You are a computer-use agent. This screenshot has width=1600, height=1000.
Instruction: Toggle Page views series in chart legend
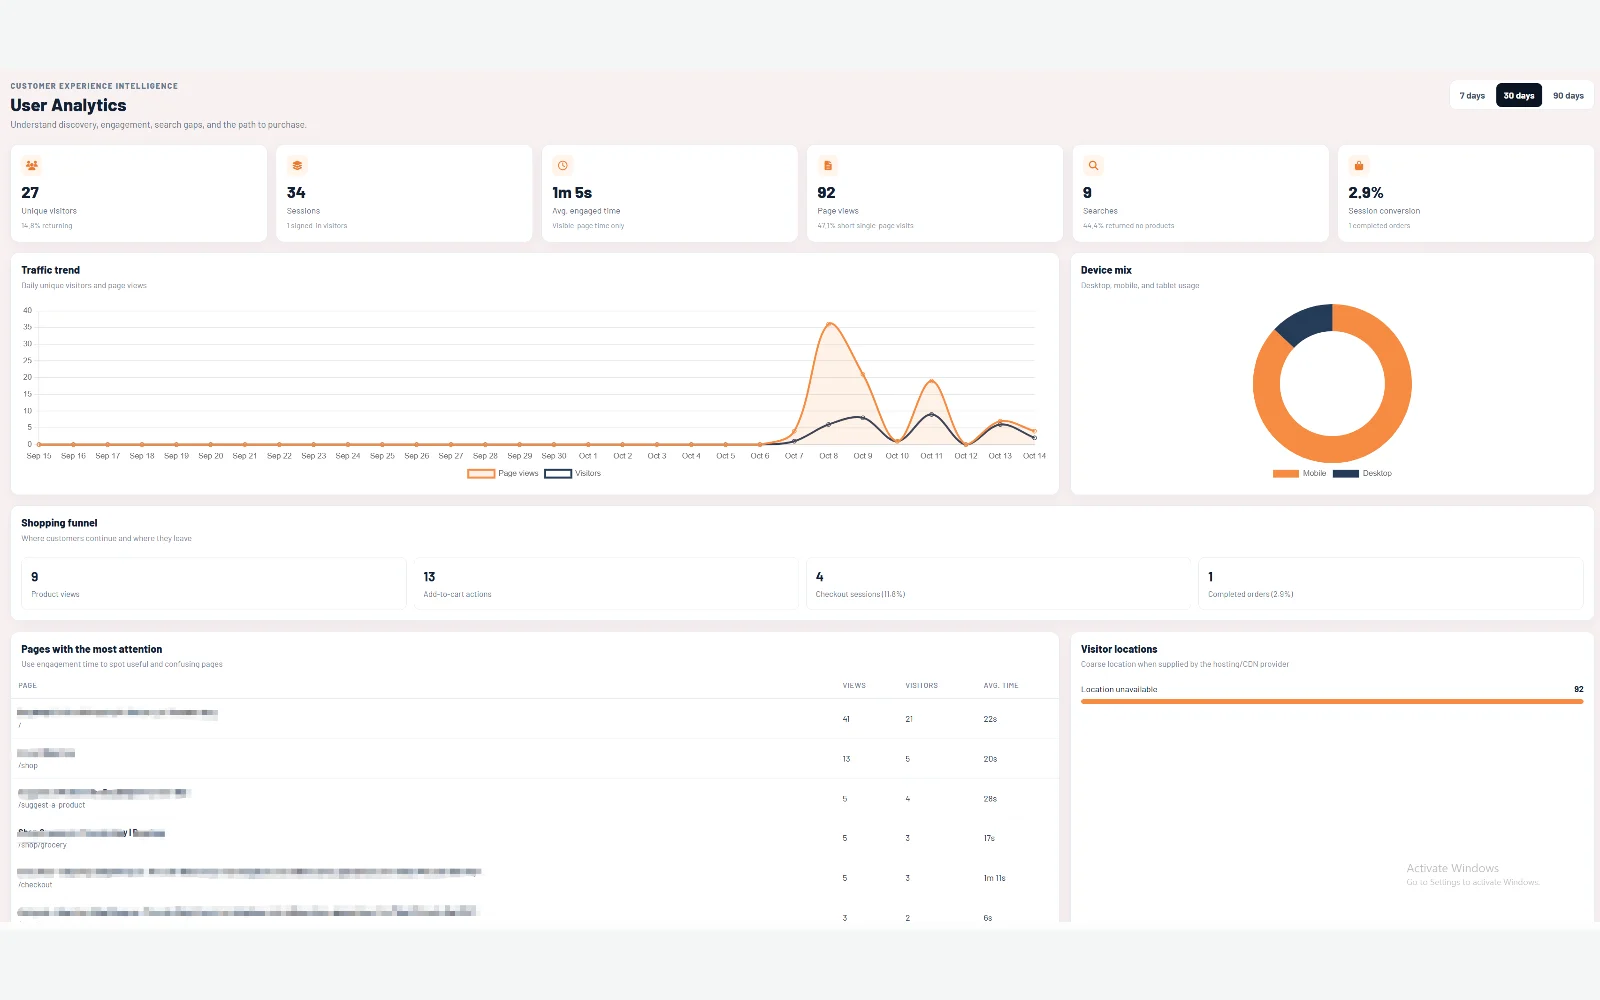click(503, 474)
